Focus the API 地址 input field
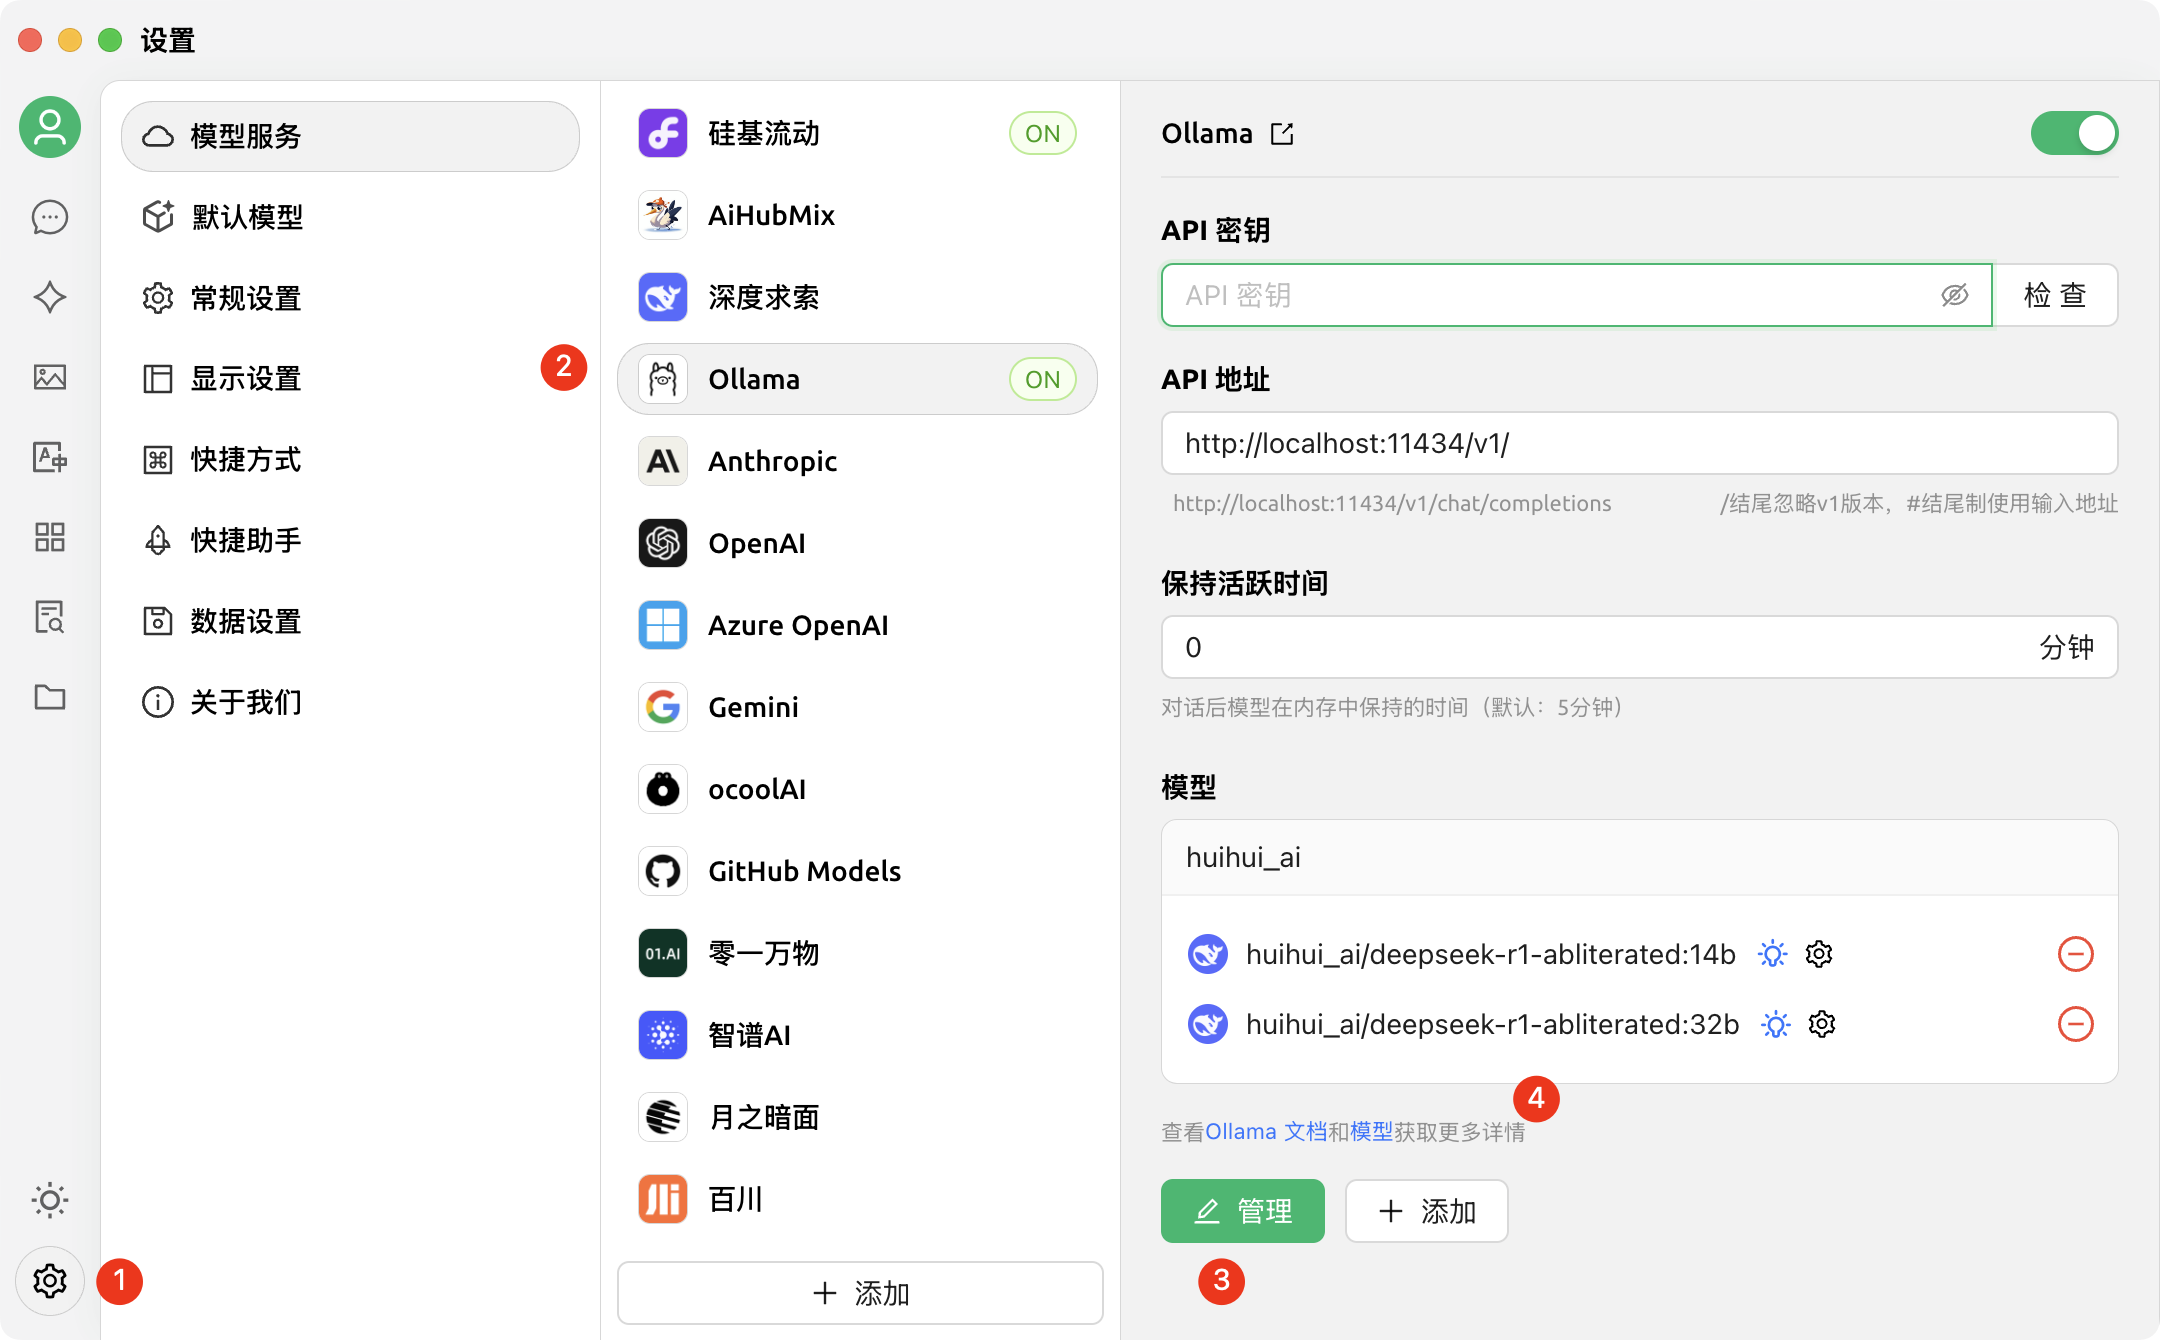2160x1340 pixels. tap(1639, 443)
